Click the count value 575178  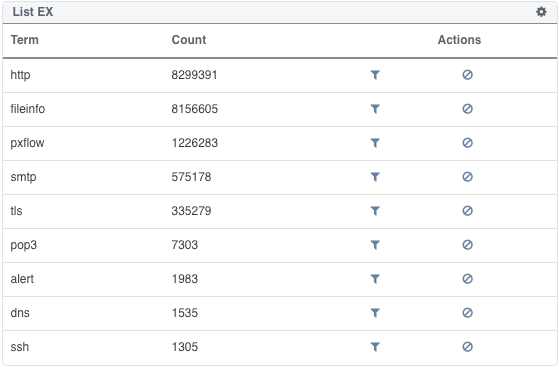pyautogui.click(x=191, y=177)
